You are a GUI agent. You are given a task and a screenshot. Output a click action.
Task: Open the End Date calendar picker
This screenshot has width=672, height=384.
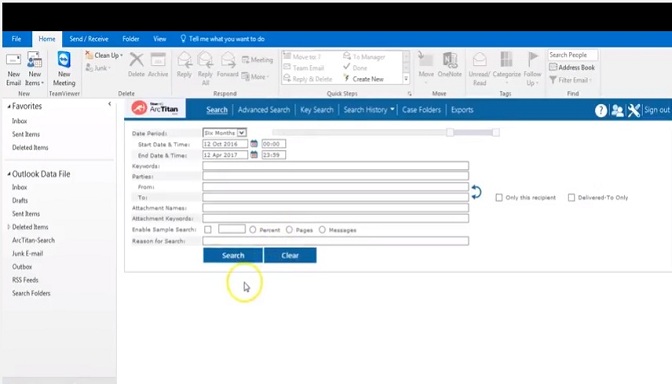coord(254,155)
